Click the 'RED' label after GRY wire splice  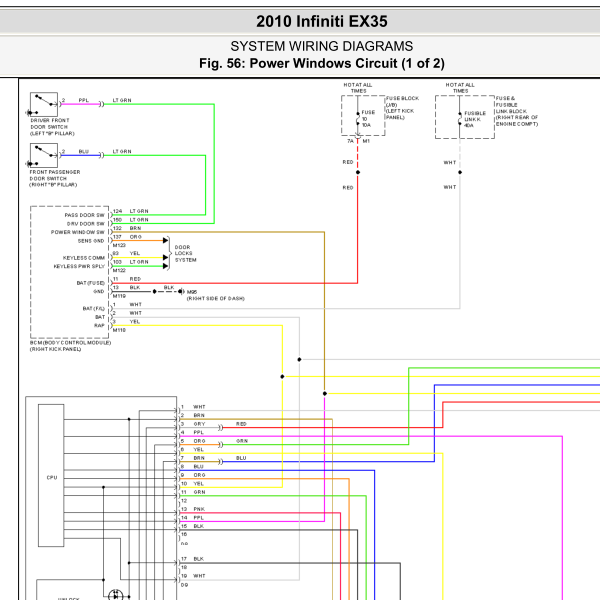coord(241,424)
